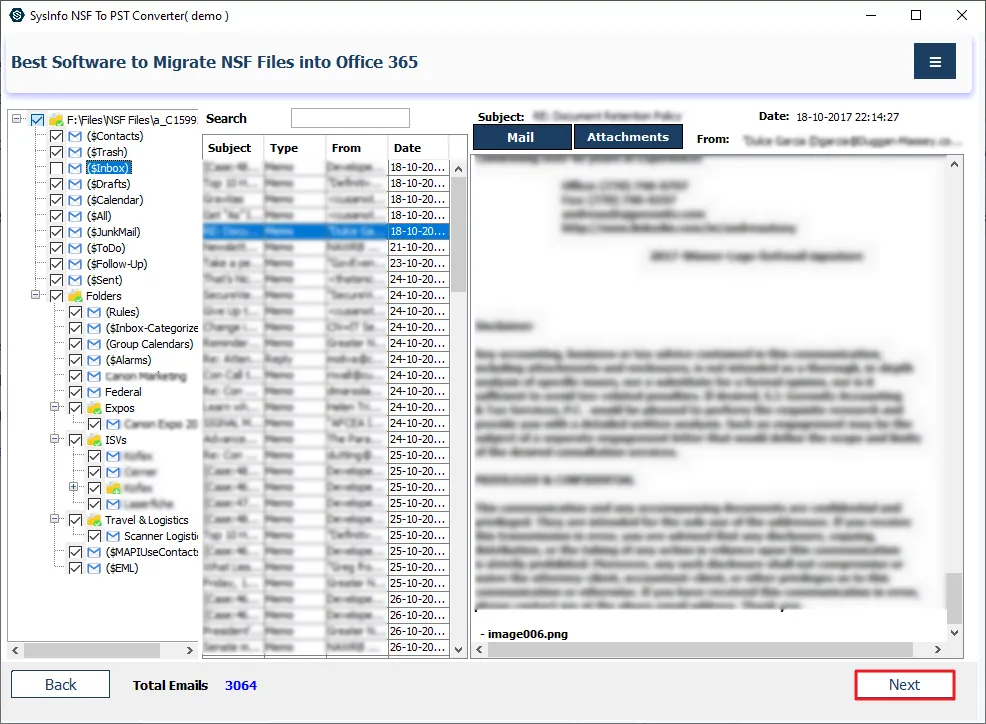Viewport: 986px width, 724px height.
Task: Click the root NSF file folder icon
Action: click(x=56, y=120)
